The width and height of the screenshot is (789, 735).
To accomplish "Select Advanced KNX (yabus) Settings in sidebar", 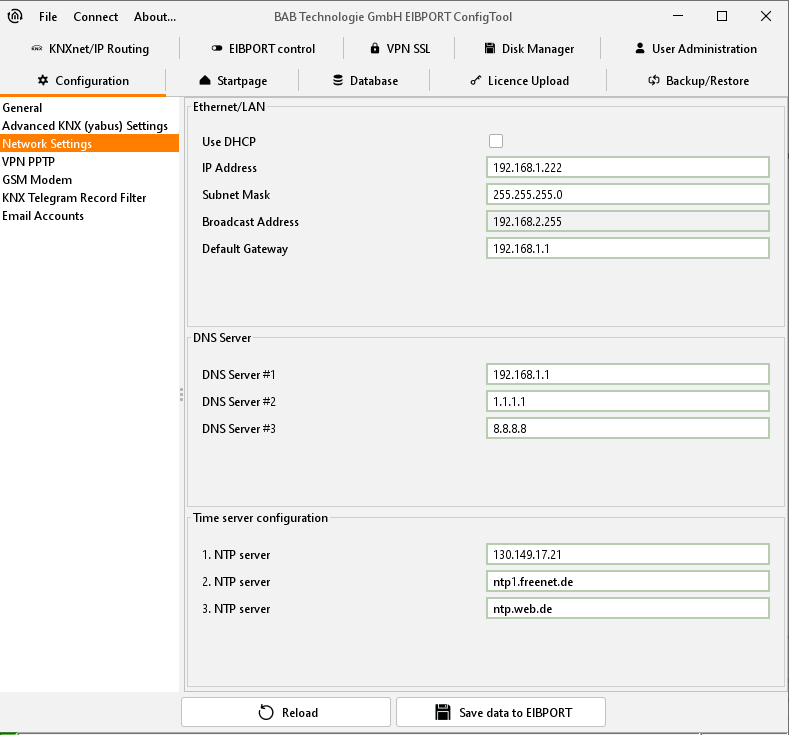I will coord(85,125).
